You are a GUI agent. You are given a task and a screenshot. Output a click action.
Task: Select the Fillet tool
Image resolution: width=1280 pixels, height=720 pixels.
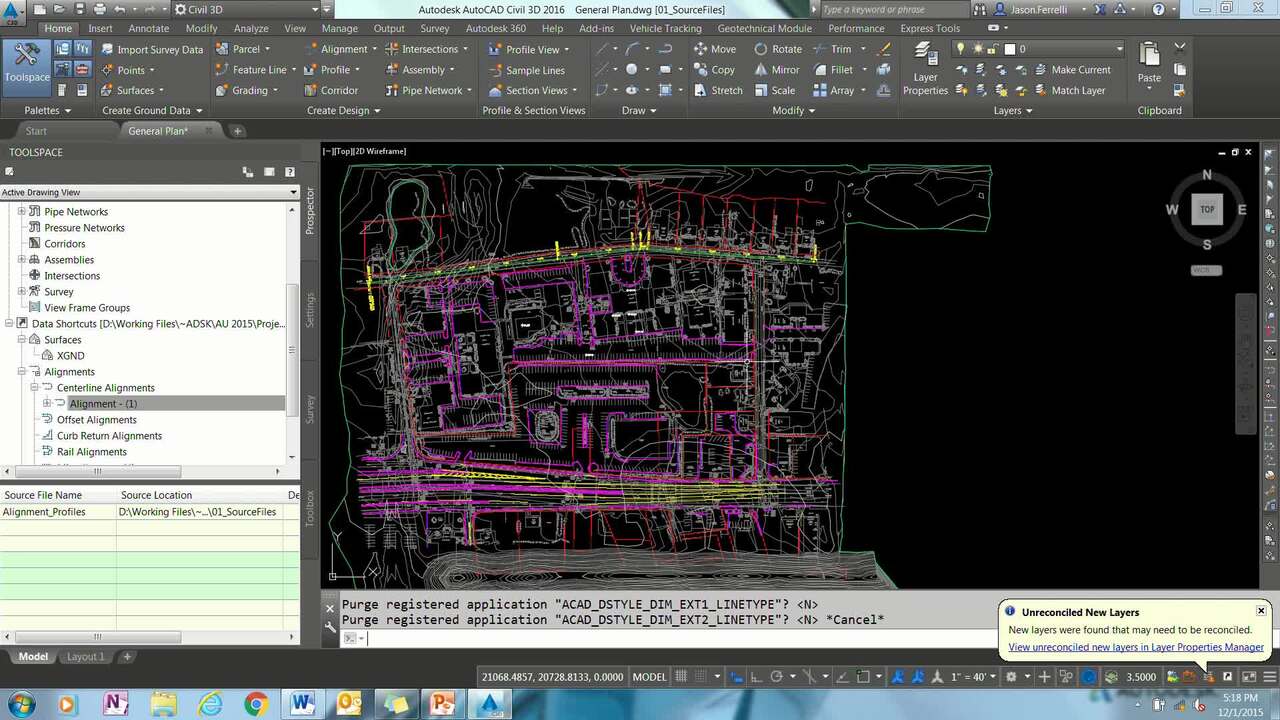point(833,70)
